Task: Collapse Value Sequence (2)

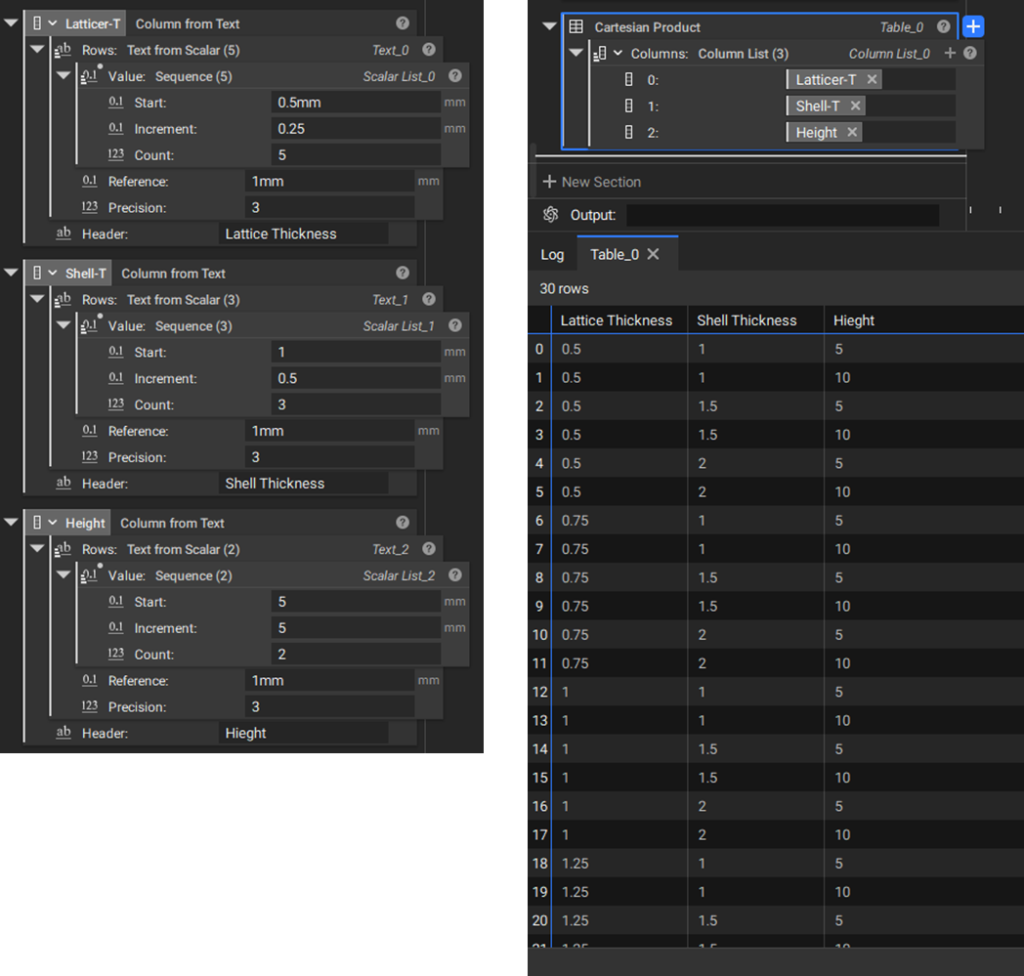Action: (63, 574)
